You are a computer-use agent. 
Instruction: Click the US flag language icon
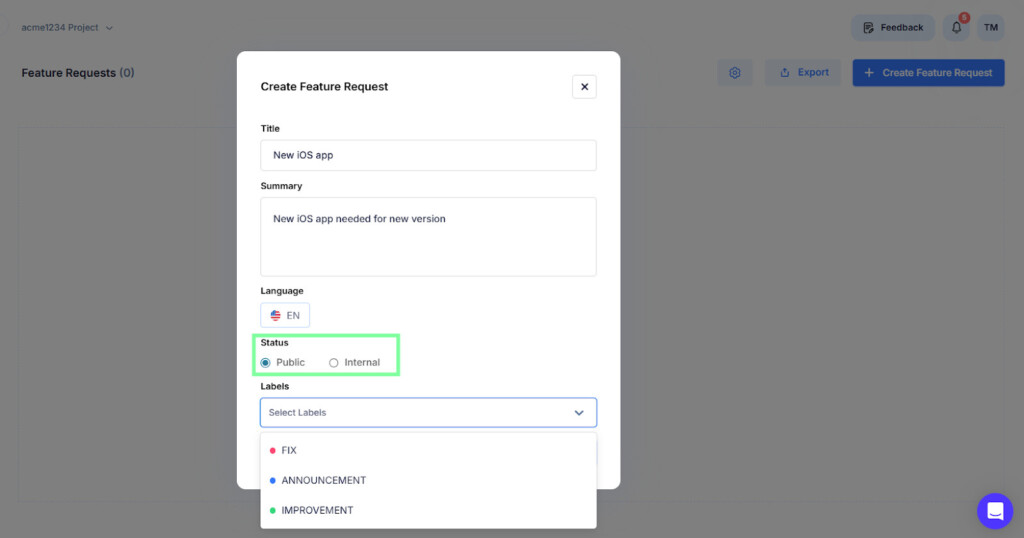coord(276,315)
